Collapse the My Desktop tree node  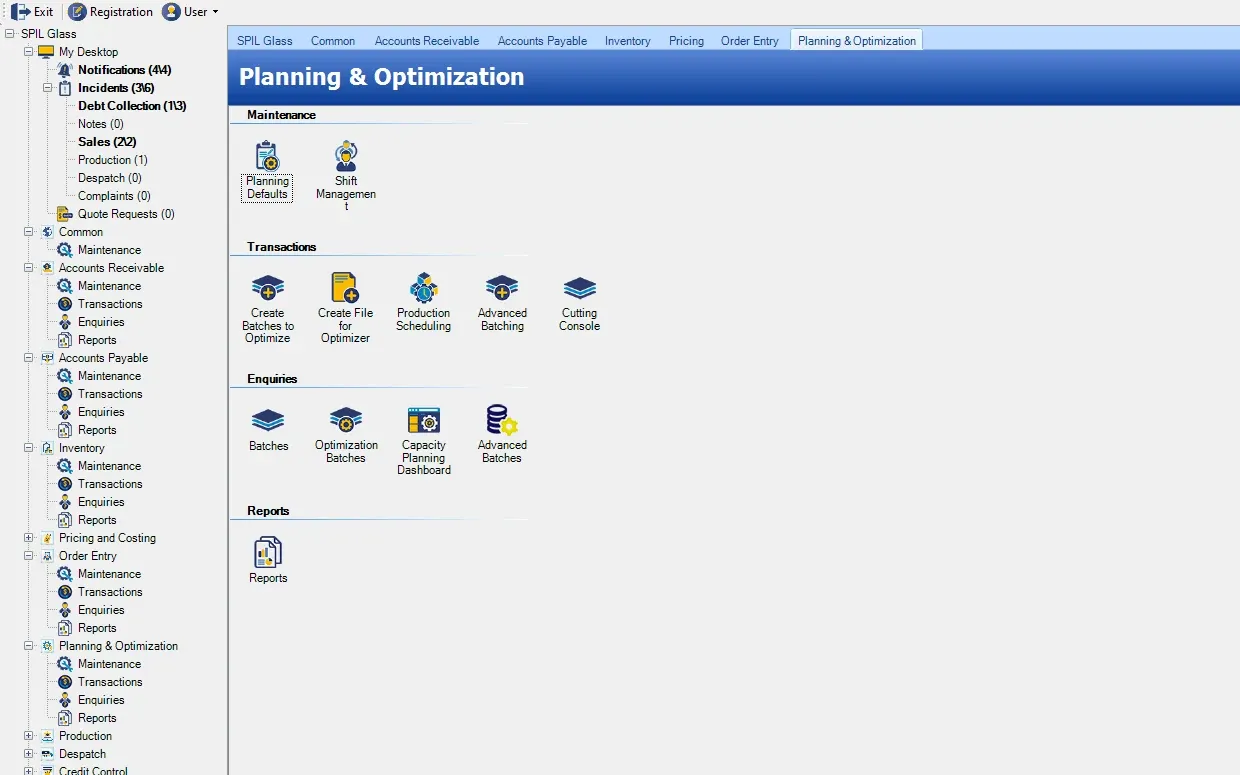(29, 52)
